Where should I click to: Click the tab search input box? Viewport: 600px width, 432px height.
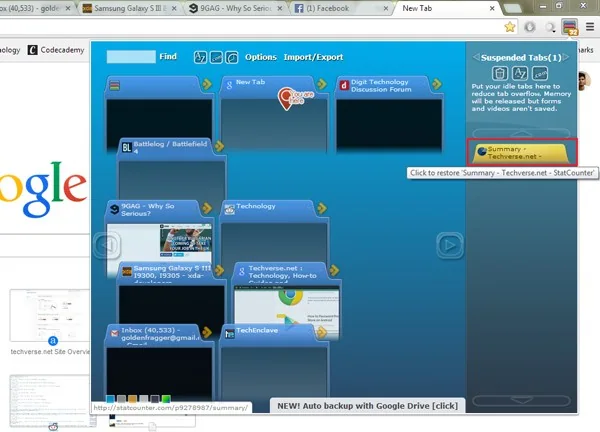coord(131,57)
